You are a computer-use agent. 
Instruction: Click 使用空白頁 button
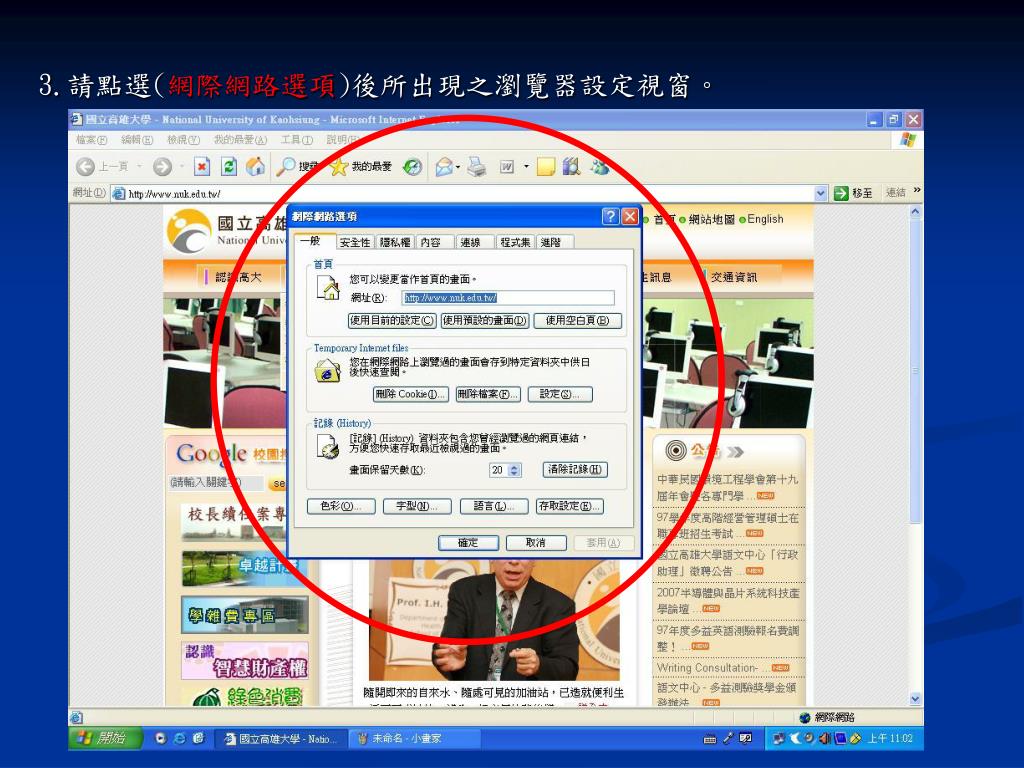(577, 321)
